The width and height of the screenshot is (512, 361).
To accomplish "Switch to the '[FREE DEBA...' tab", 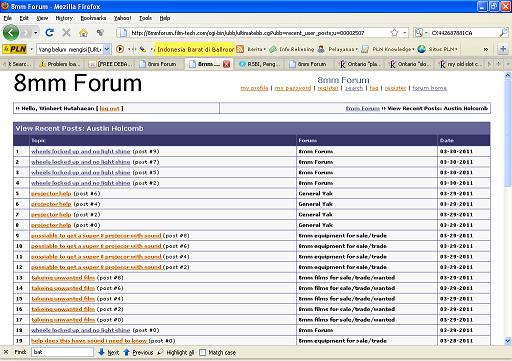I will pos(111,64).
